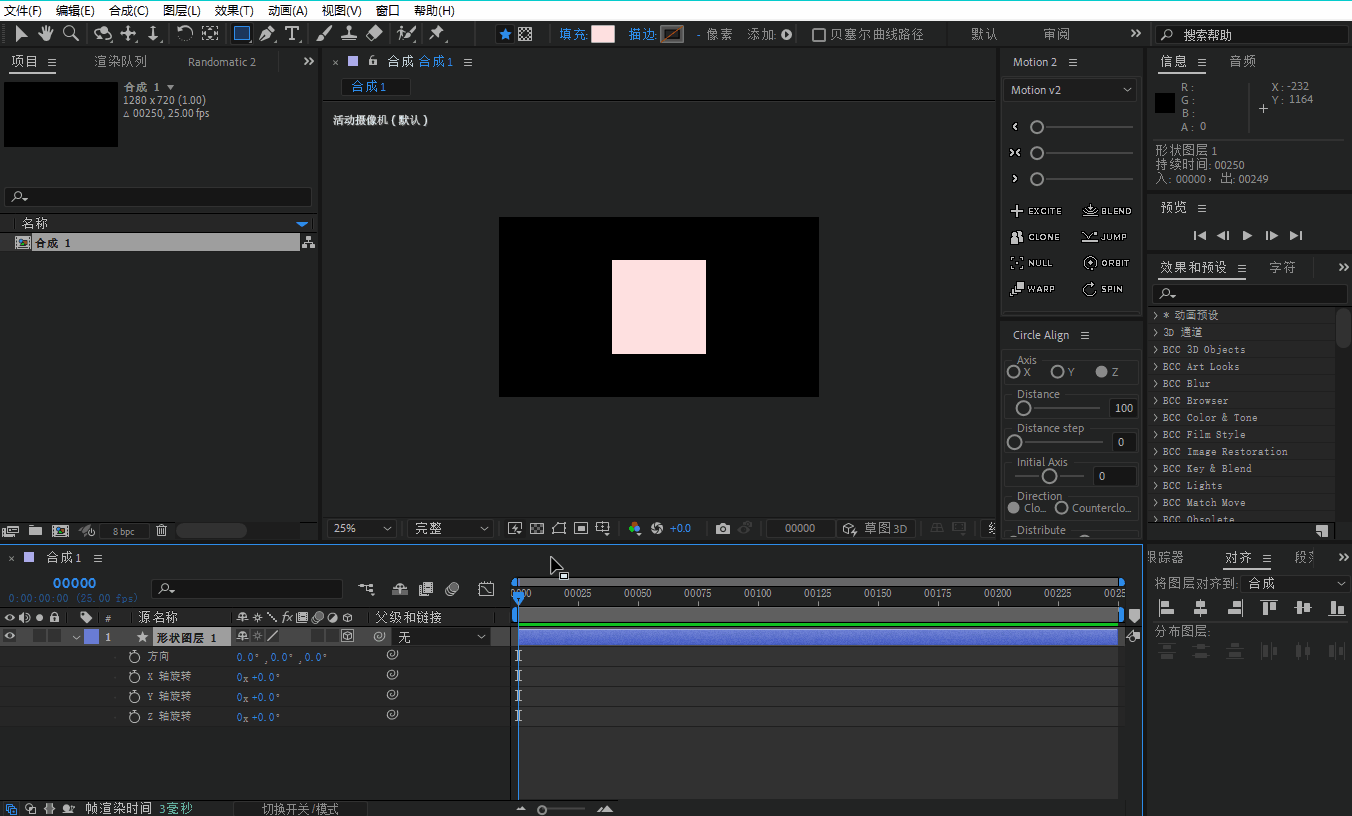Viewport: 1352px width, 816px height.
Task: Click the viewer snapshot camera icon
Action: [723, 528]
